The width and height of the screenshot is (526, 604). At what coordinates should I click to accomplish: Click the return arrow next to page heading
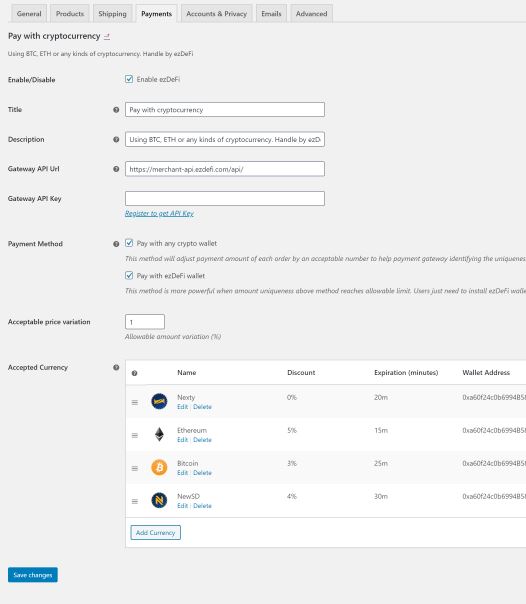[107, 37]
